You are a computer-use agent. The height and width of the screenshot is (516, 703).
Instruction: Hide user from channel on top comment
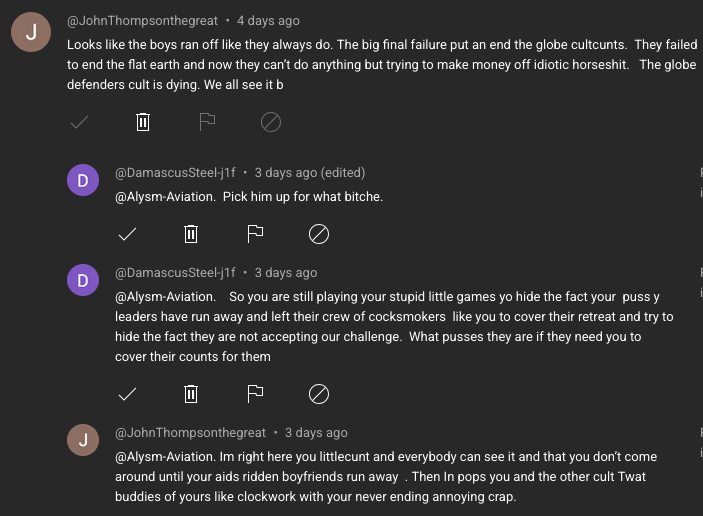(271, 122)
